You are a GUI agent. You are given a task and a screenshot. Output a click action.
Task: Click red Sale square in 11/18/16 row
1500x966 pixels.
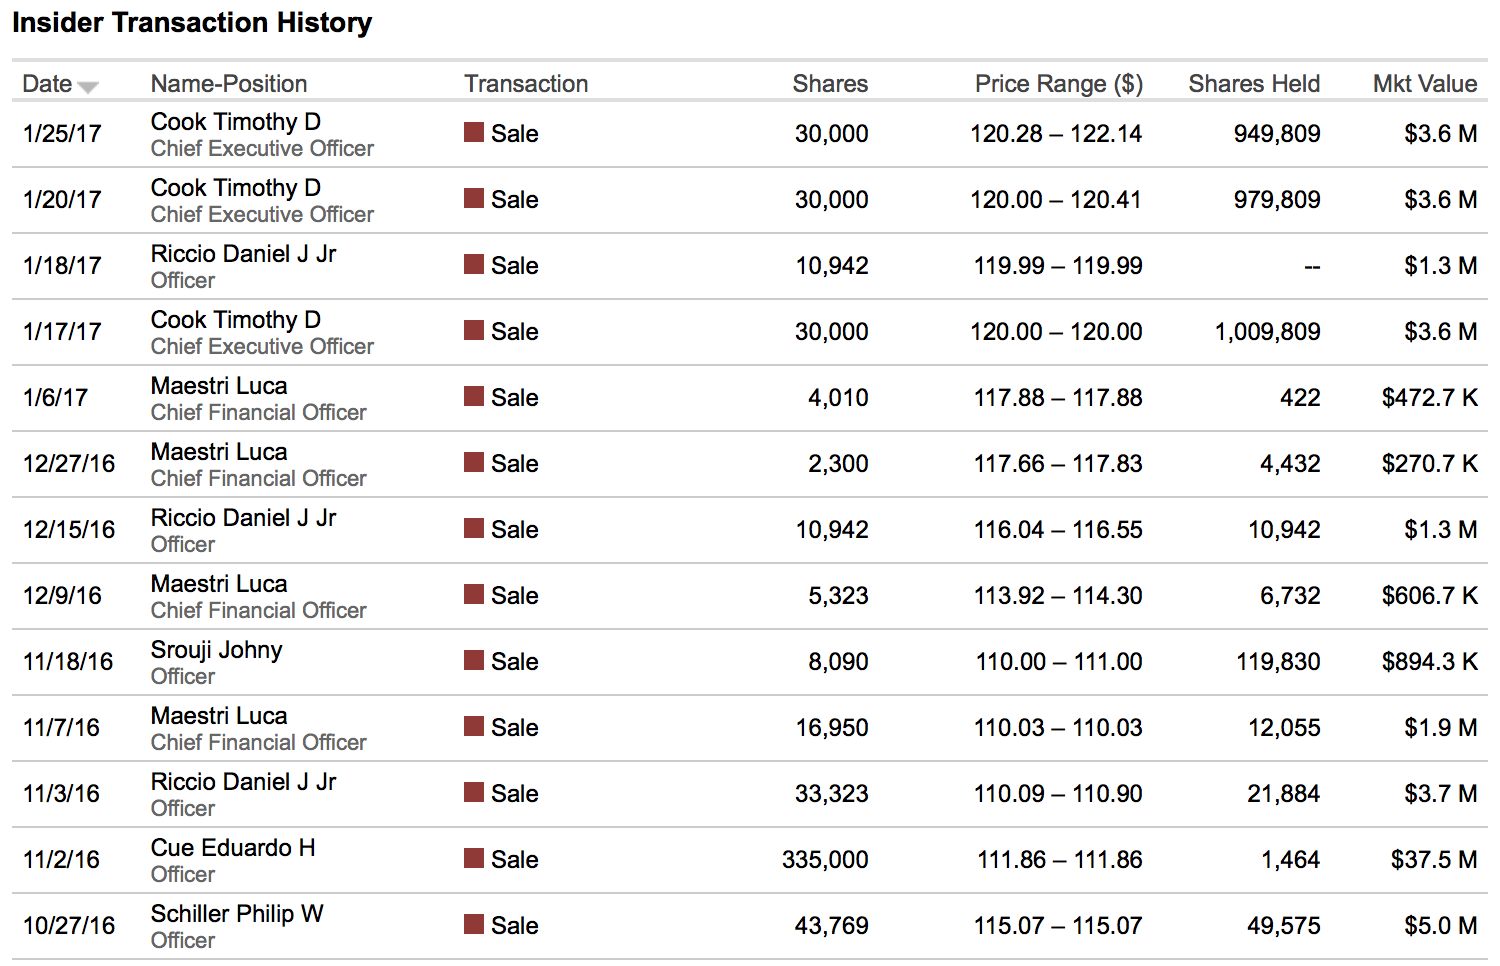pos(474,660)
